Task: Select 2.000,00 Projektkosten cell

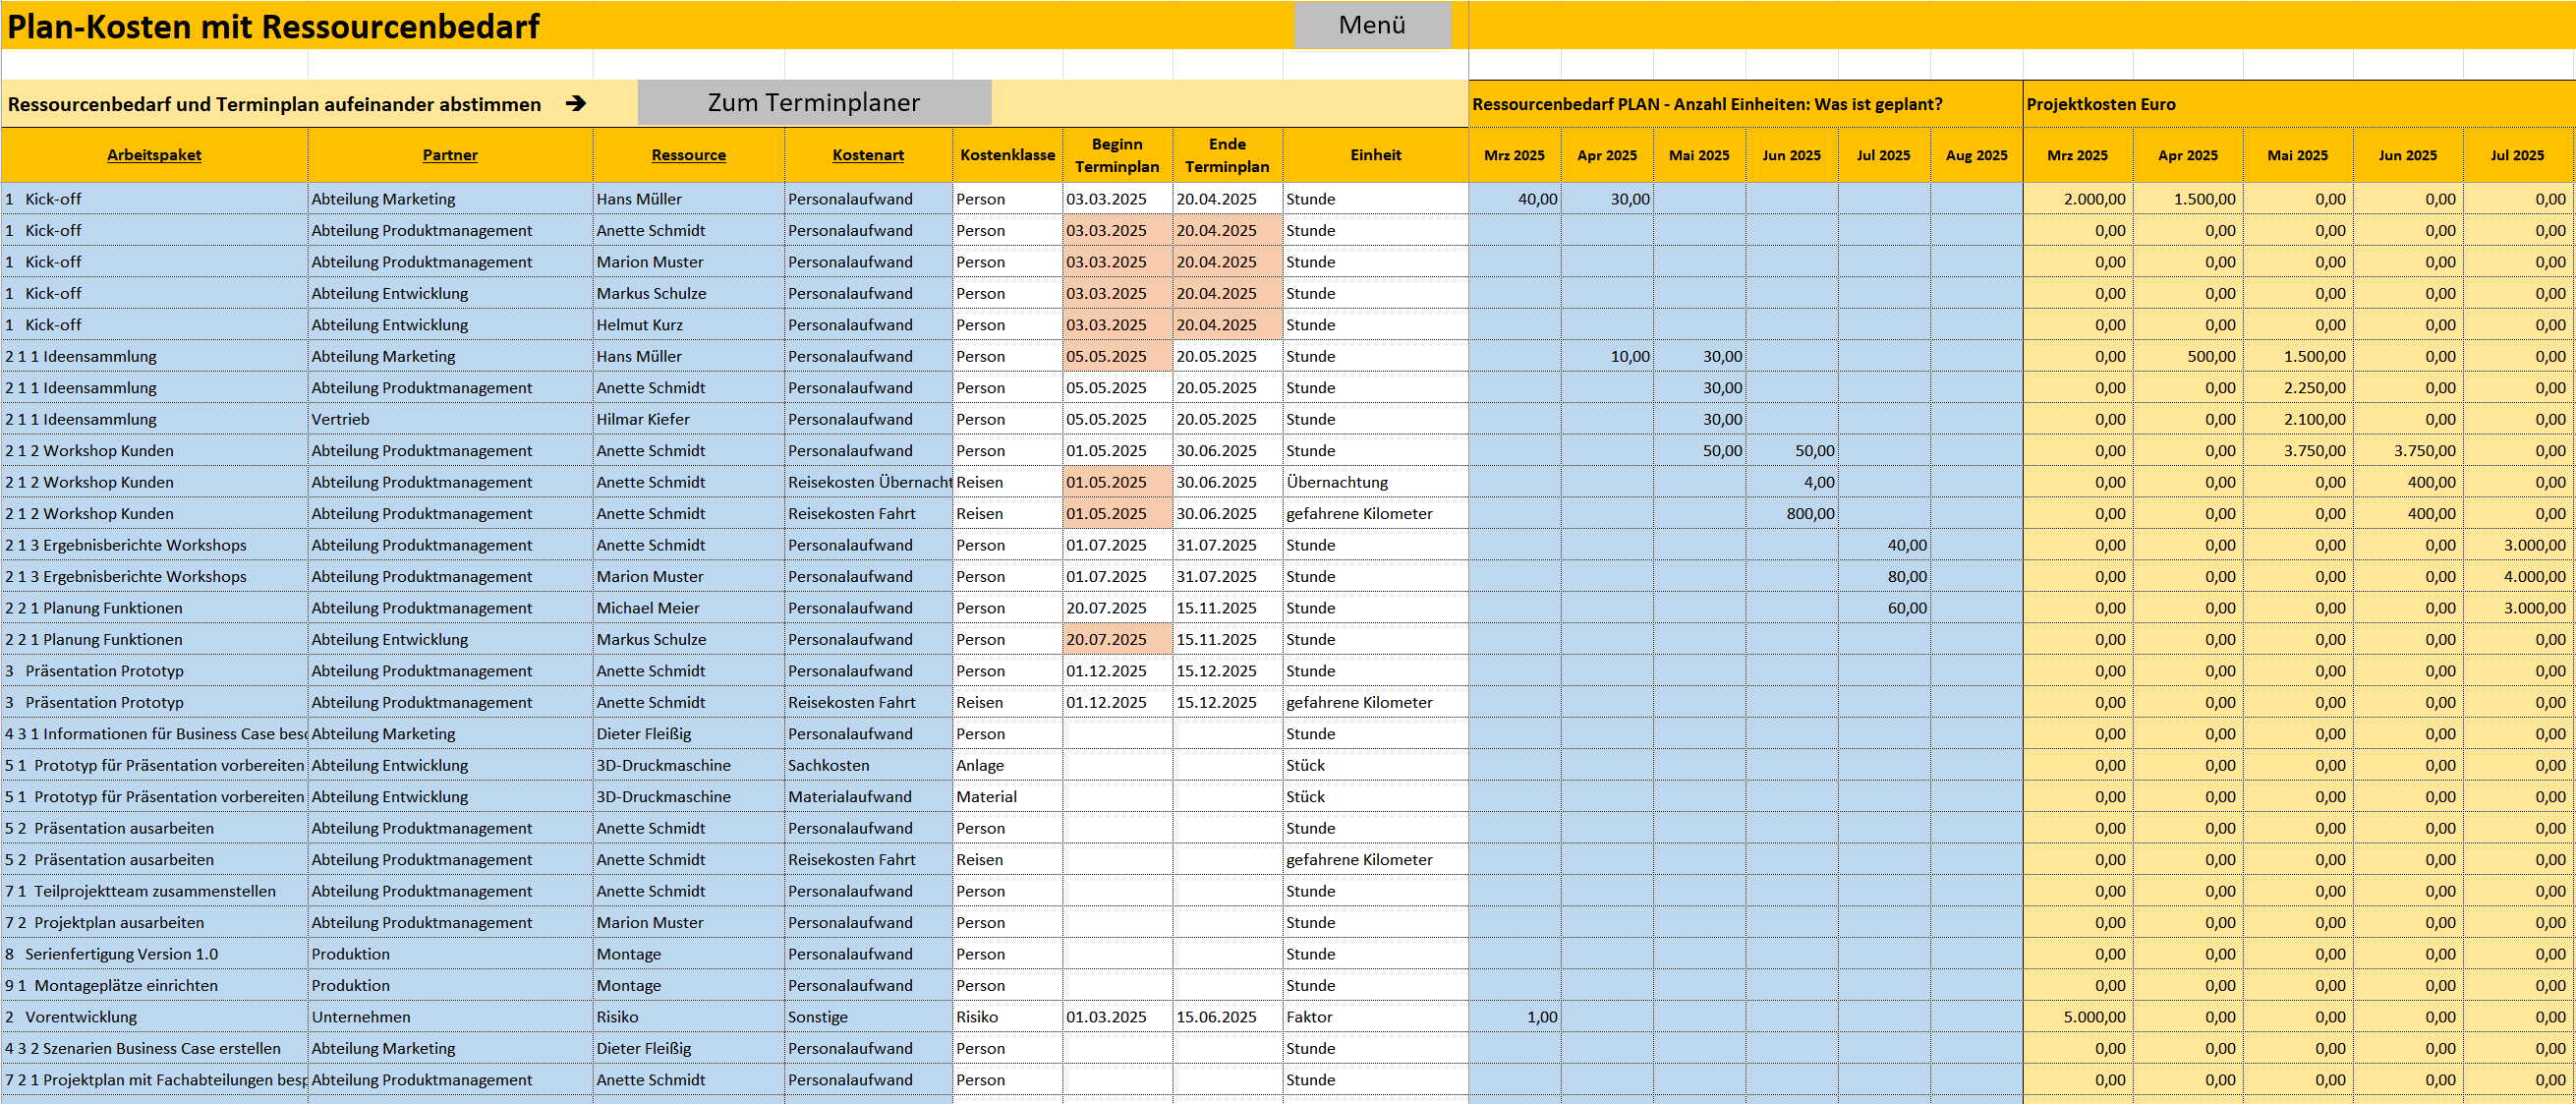Action: [x=2078, y=199]
